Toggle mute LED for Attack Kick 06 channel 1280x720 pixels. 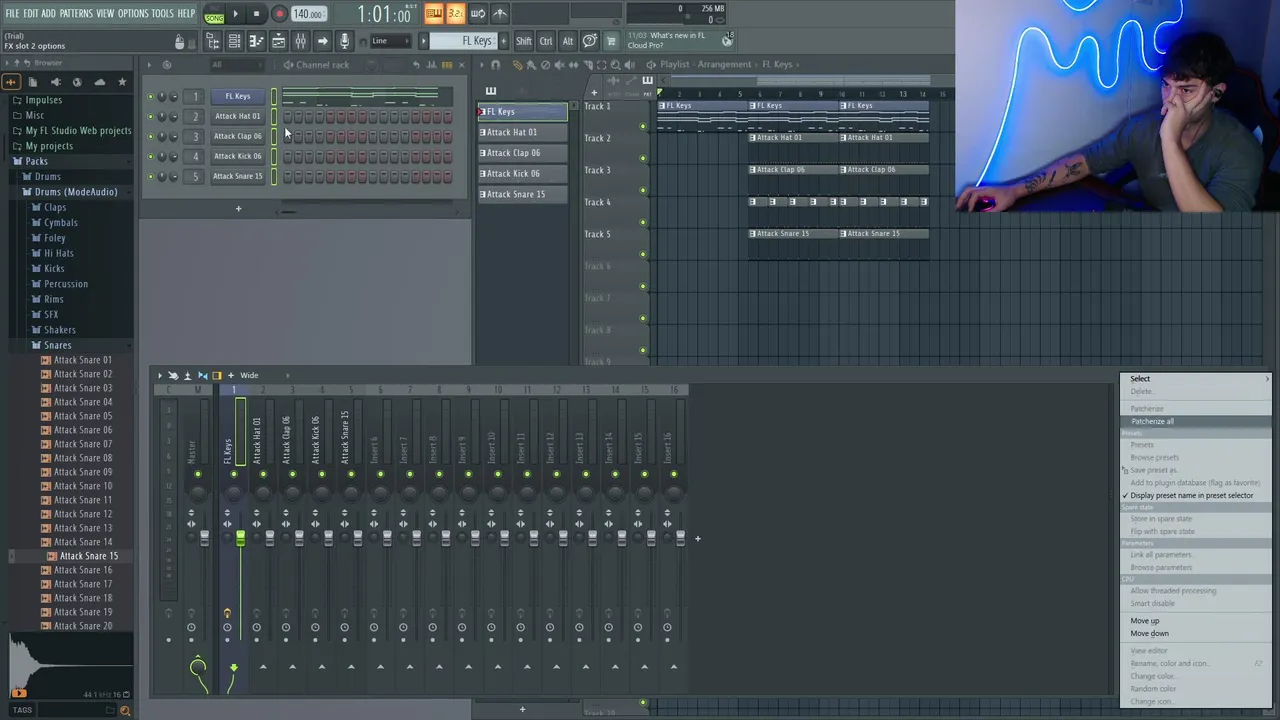pyautogui.click(x=151, y=157)
